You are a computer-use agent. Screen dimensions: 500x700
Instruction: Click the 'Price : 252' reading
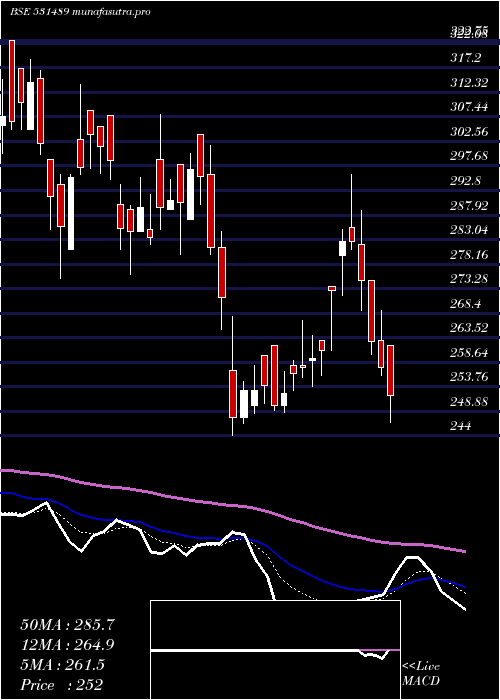(61, 685)
